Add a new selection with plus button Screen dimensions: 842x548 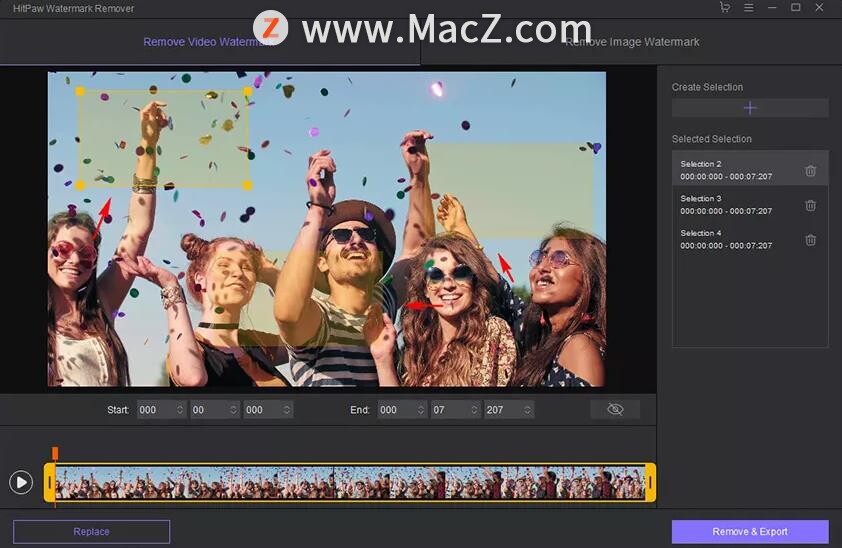(x=750, y=108)
